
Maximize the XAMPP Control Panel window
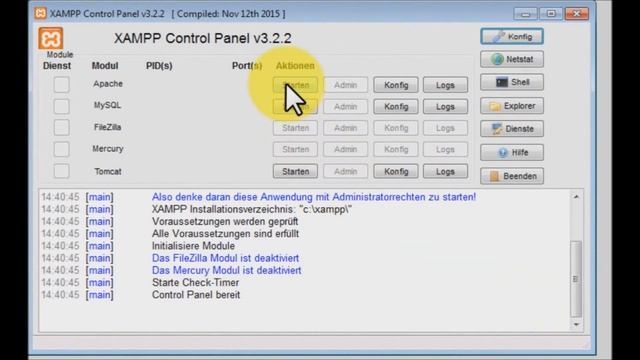coord(551,14)
